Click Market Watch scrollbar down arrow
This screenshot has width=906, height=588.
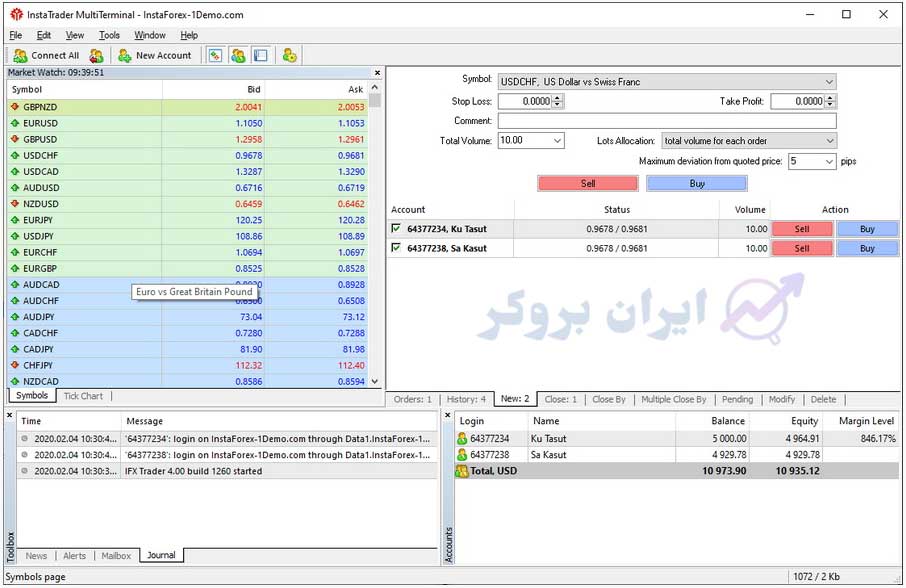(x=375, y=381)
